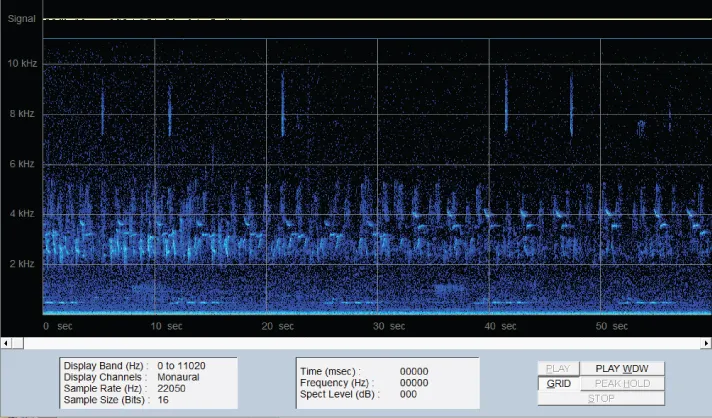Screen dimensions: 712x418
Task: Click the PLAY button
Action: tap(559, 369)
